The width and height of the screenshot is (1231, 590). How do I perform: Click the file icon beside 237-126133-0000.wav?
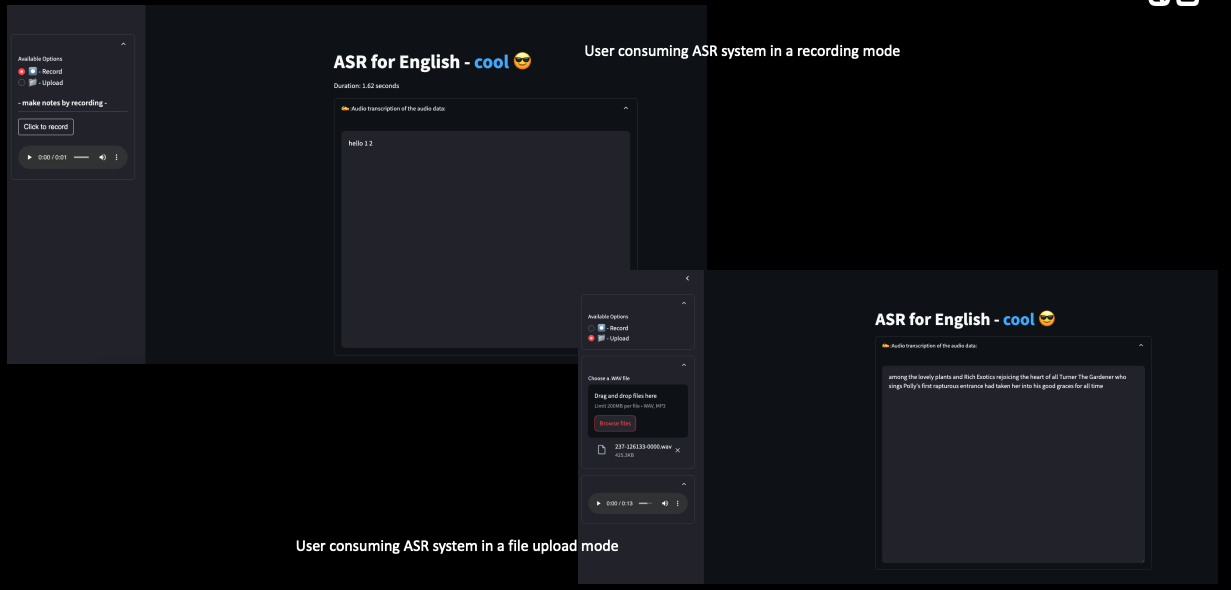coord(604,450)
